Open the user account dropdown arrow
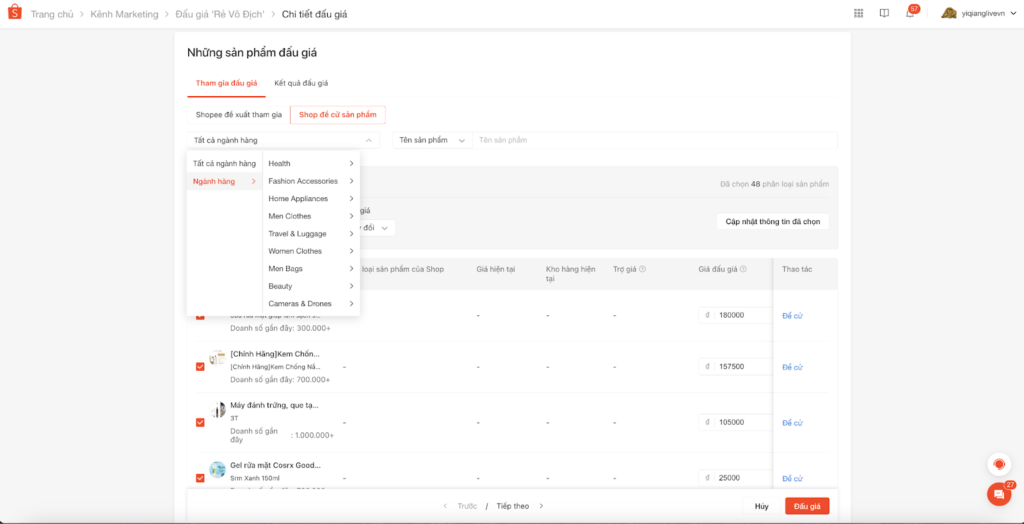Image resolution: width=1024 pixels, height=524 pixels. pyautogui.click(x=1012, y=13)
